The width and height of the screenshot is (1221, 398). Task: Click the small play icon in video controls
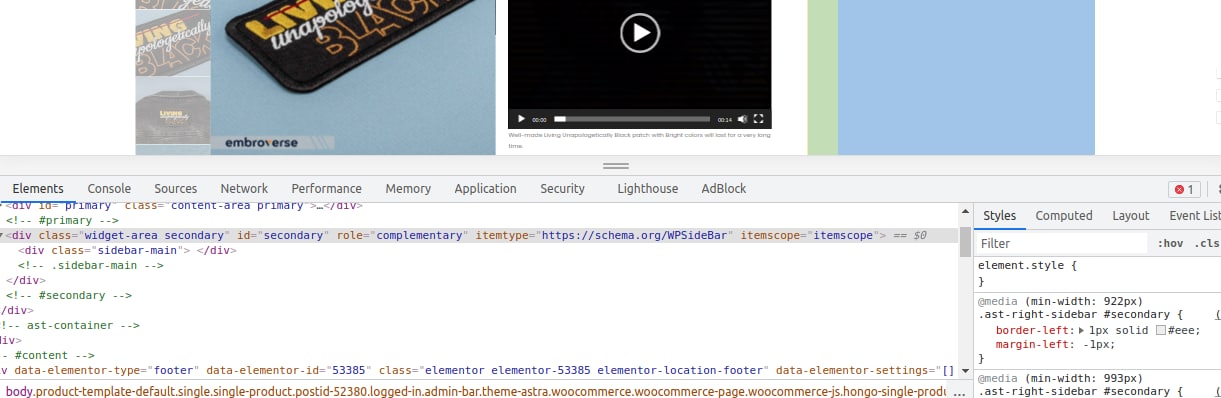pos(521,119)
